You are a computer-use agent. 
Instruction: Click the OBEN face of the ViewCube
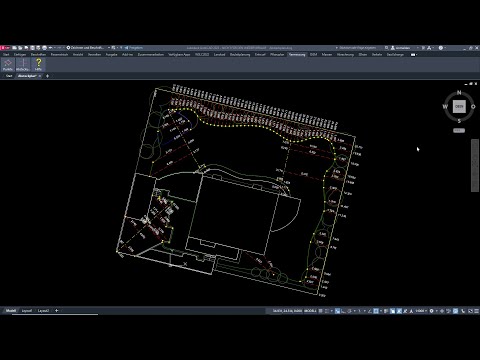[459, 107]
